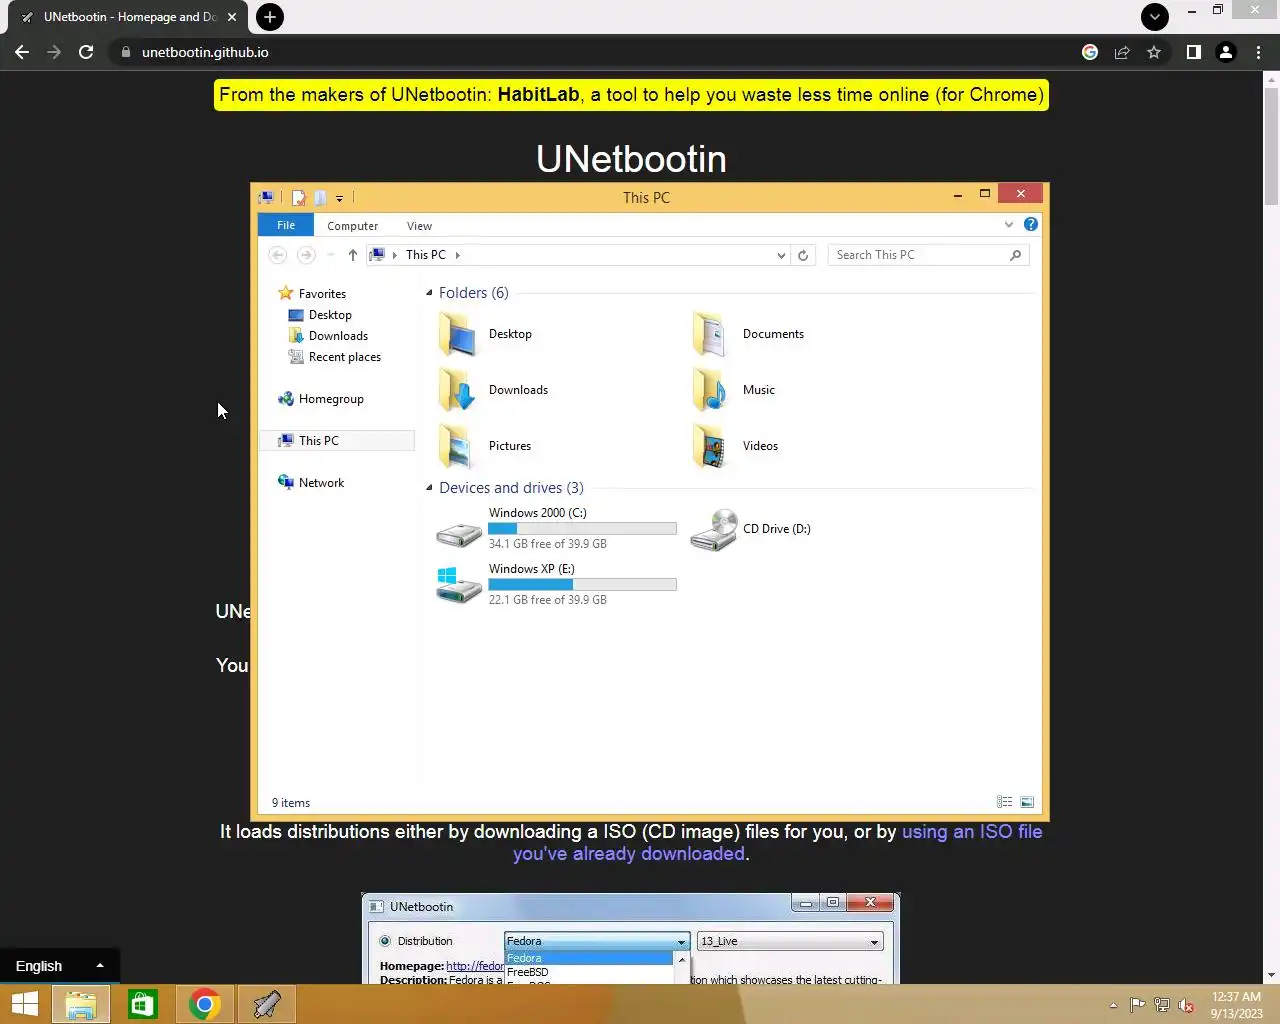Open the Desktop folder icon in Folders
The height and width of the screenshot is (1024, 1280).
(x=458, y=334)
